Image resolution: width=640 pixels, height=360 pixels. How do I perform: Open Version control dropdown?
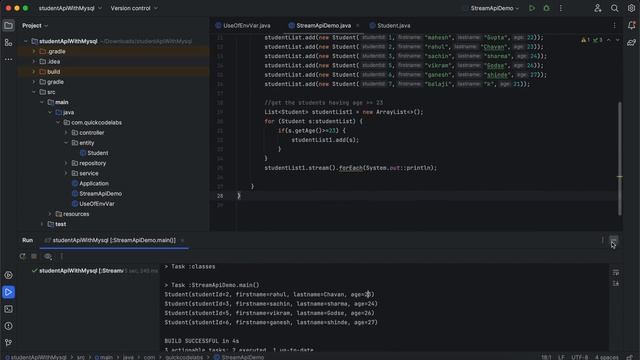134,8
